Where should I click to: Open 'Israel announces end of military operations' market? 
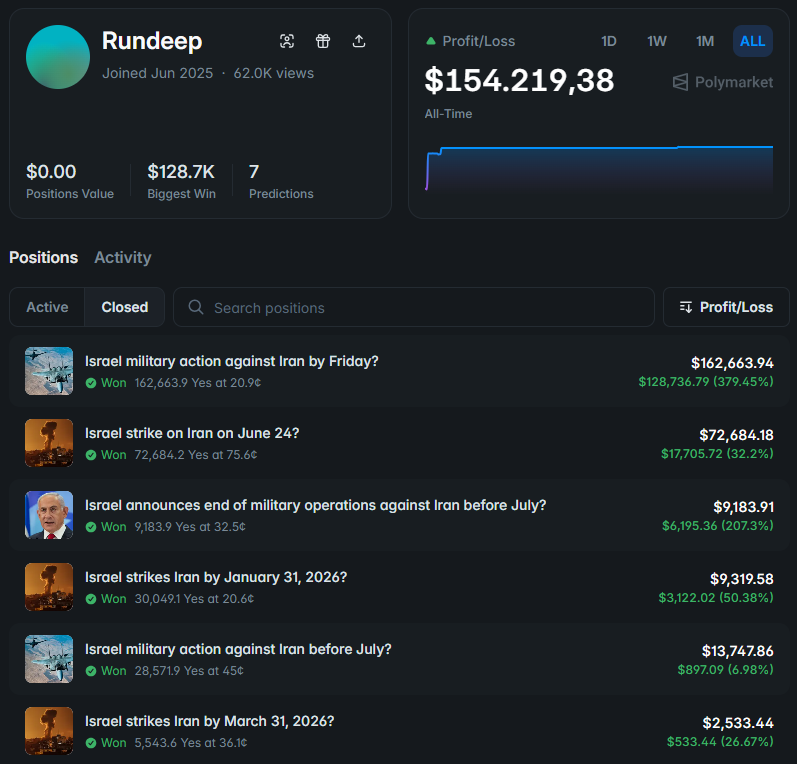(316, 505)
